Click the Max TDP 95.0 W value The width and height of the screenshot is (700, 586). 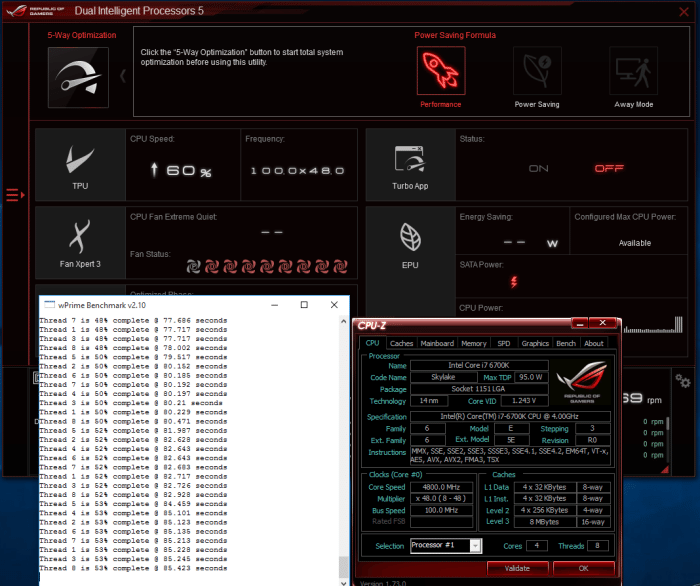(531, 377)
